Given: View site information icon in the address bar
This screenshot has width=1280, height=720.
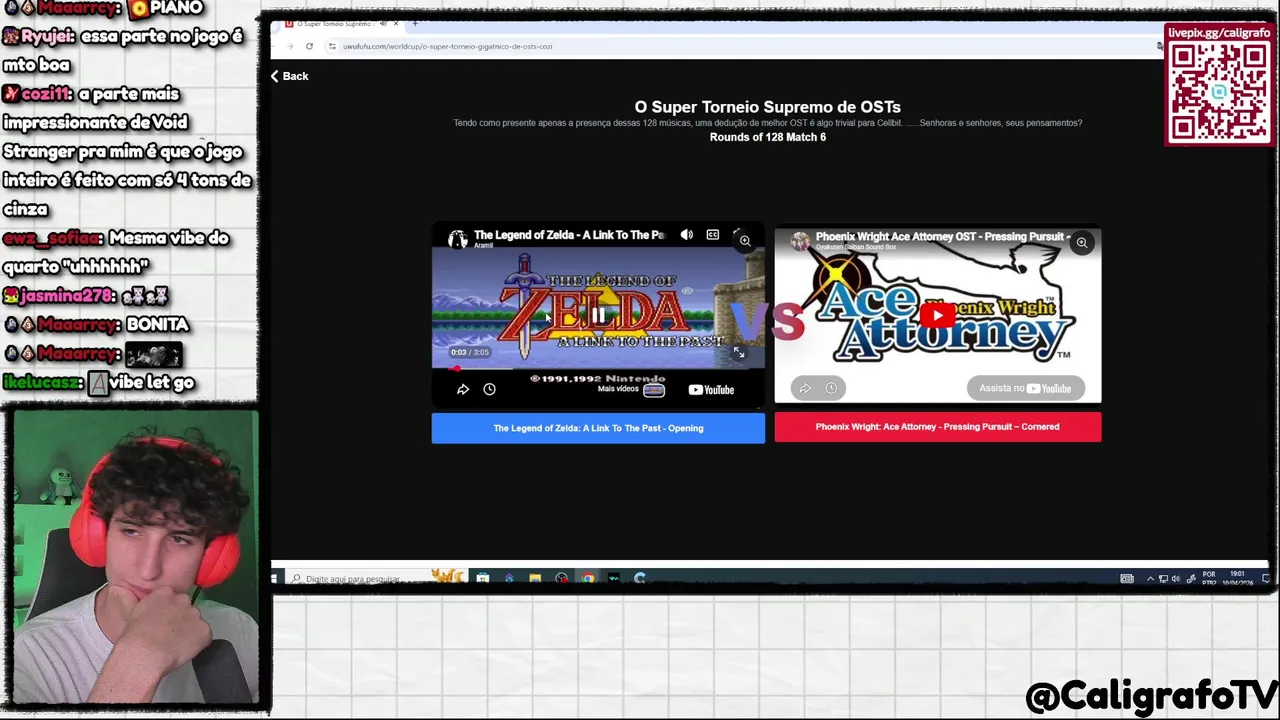Looking at the screenshot, I should (x=332, y=46).
